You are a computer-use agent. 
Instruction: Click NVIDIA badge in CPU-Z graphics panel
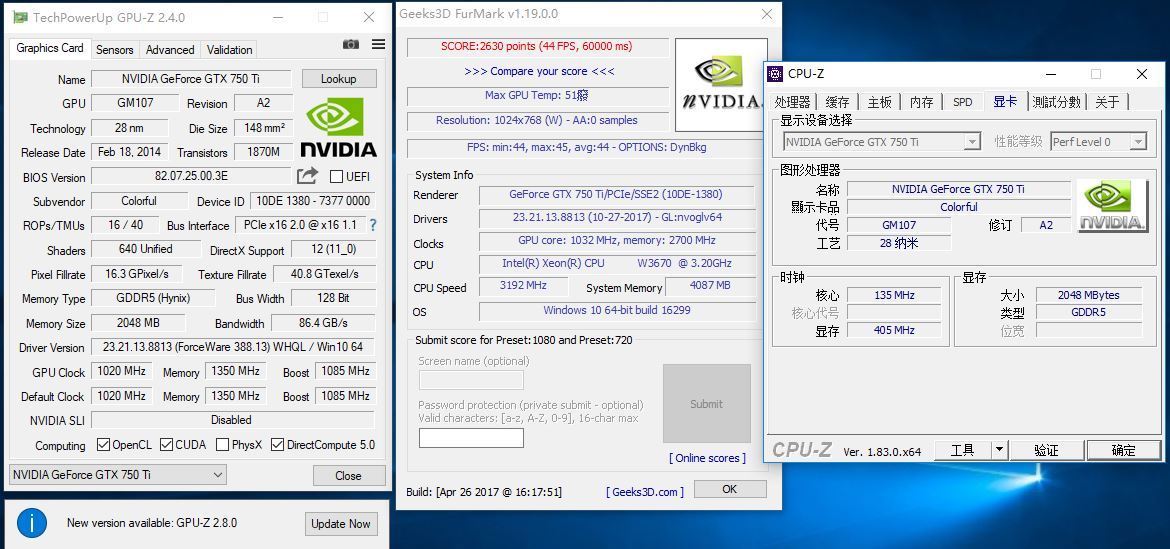(1113, 206)
